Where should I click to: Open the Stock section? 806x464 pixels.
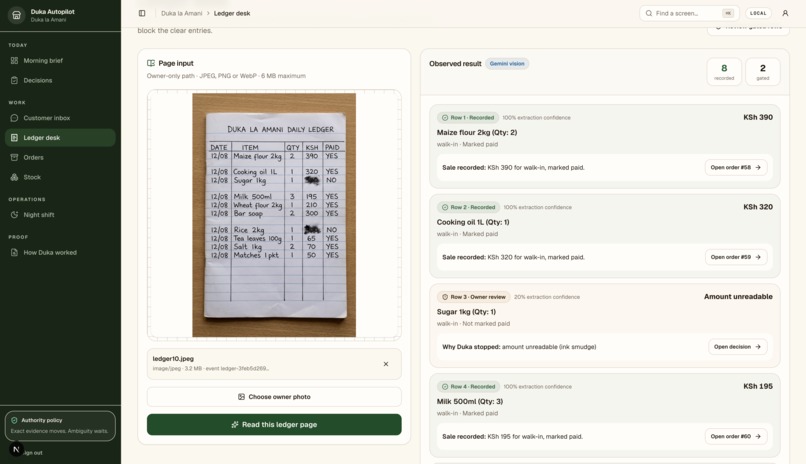pyautogui.click(x=60, y=177)
